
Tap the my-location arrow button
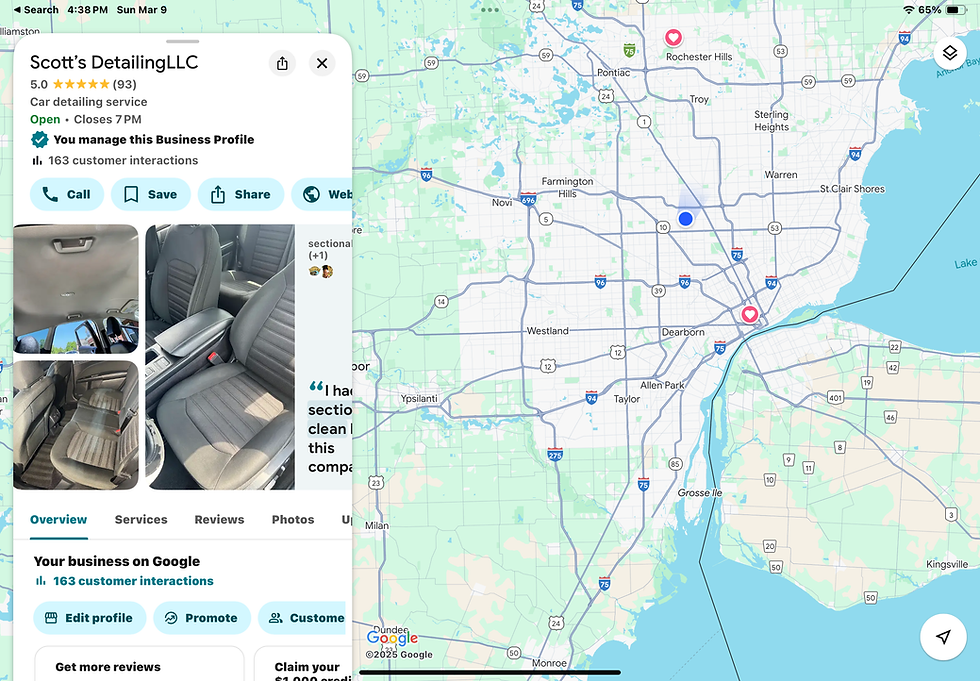pyautogui.click(x=943, y=637)
